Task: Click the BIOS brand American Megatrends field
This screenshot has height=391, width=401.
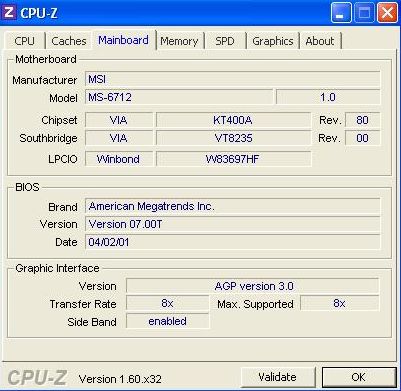Action: 233,206
